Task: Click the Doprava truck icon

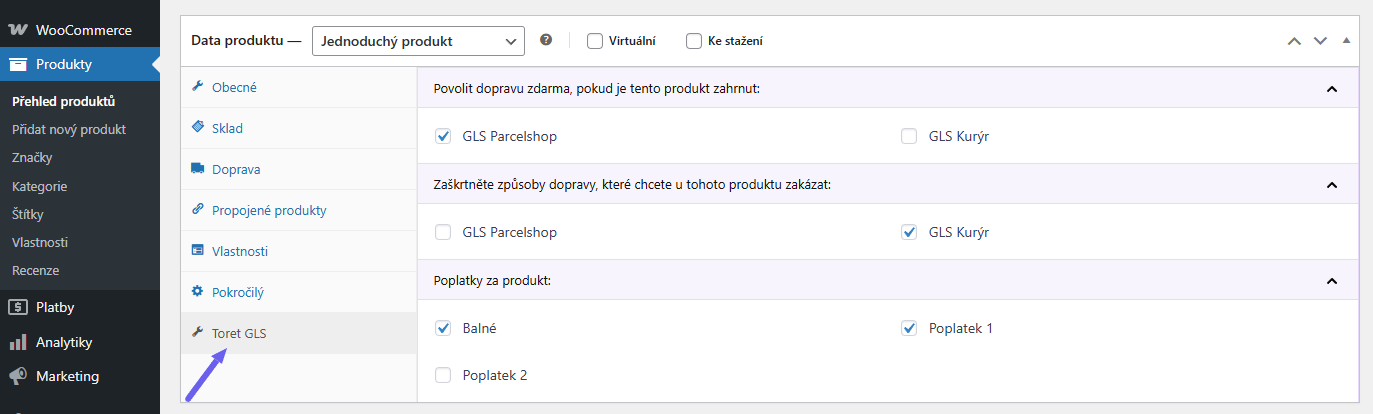Action: tap(197, 169)
